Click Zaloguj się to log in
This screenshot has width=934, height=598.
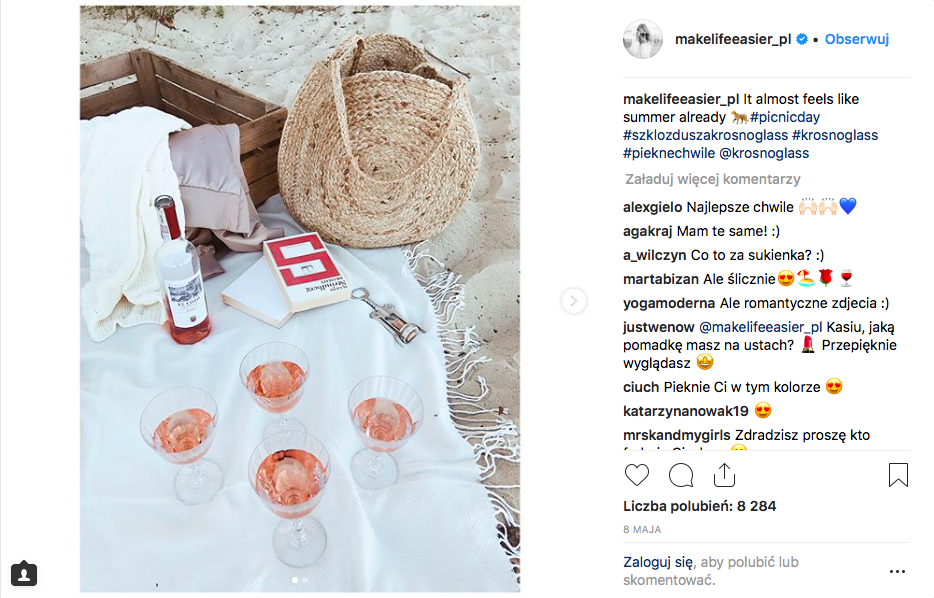(658, 562)
